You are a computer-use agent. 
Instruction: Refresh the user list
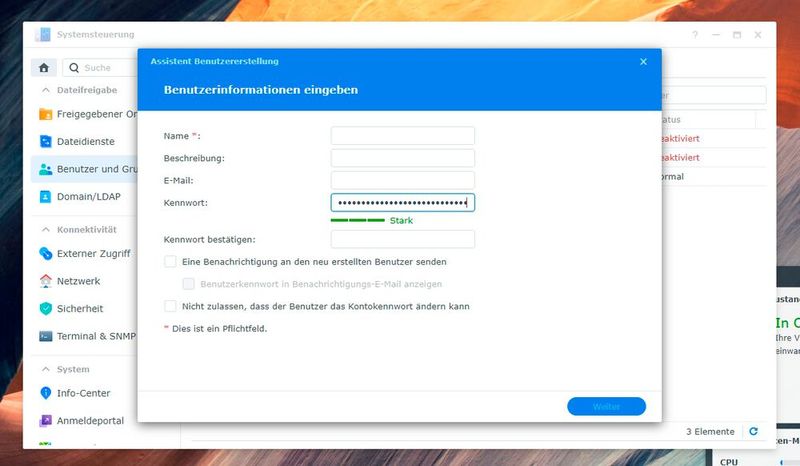point(753,431)
